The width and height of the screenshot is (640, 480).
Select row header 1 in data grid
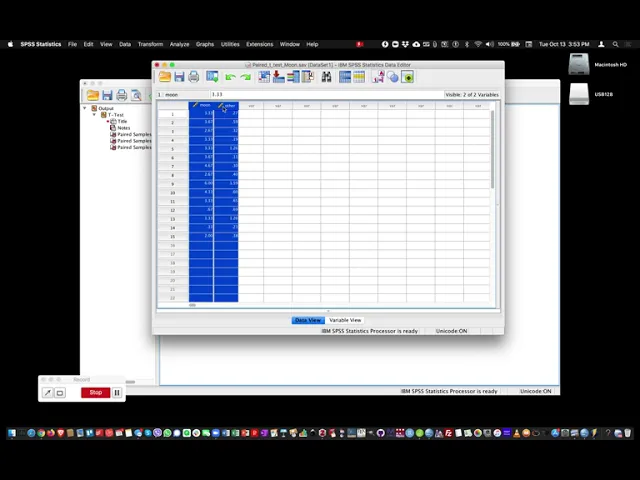coord(173,114)
